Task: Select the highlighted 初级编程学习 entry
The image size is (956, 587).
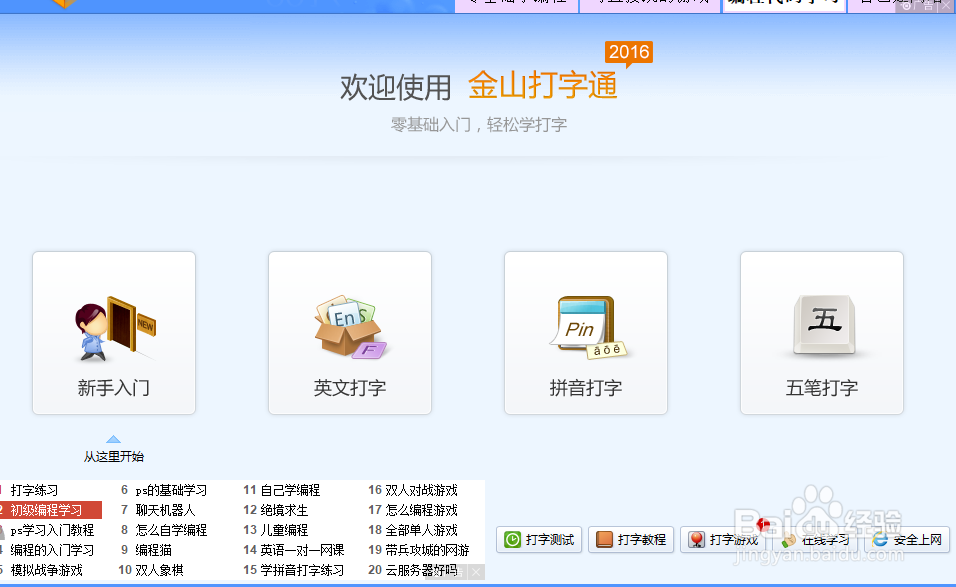Action: (x=51, y=510)
